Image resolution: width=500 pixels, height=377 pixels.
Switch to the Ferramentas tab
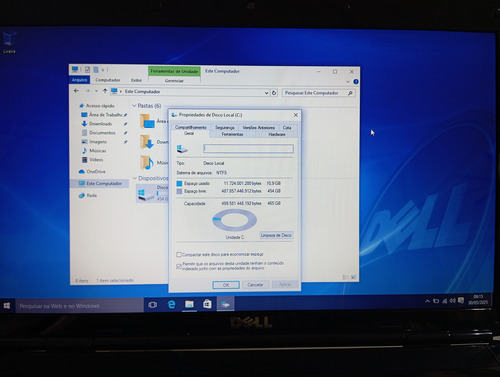(x=232, y=134)
